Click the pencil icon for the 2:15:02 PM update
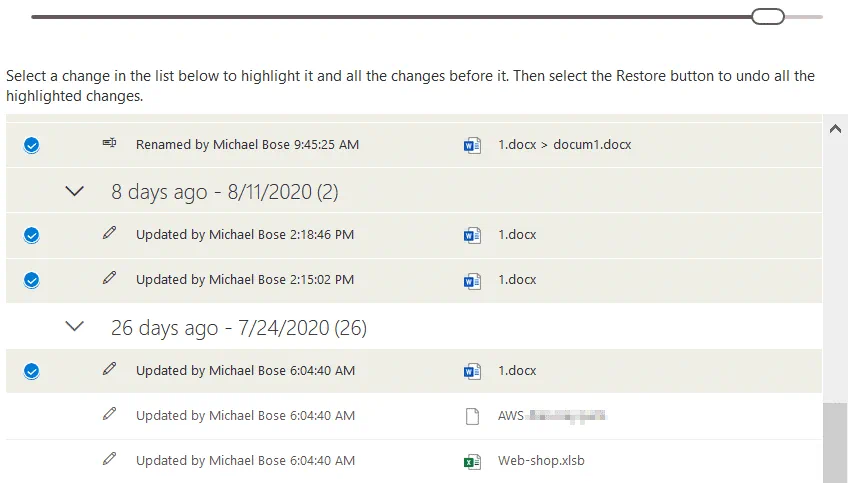The image size is (853, 483). click(x=109, y=279)
